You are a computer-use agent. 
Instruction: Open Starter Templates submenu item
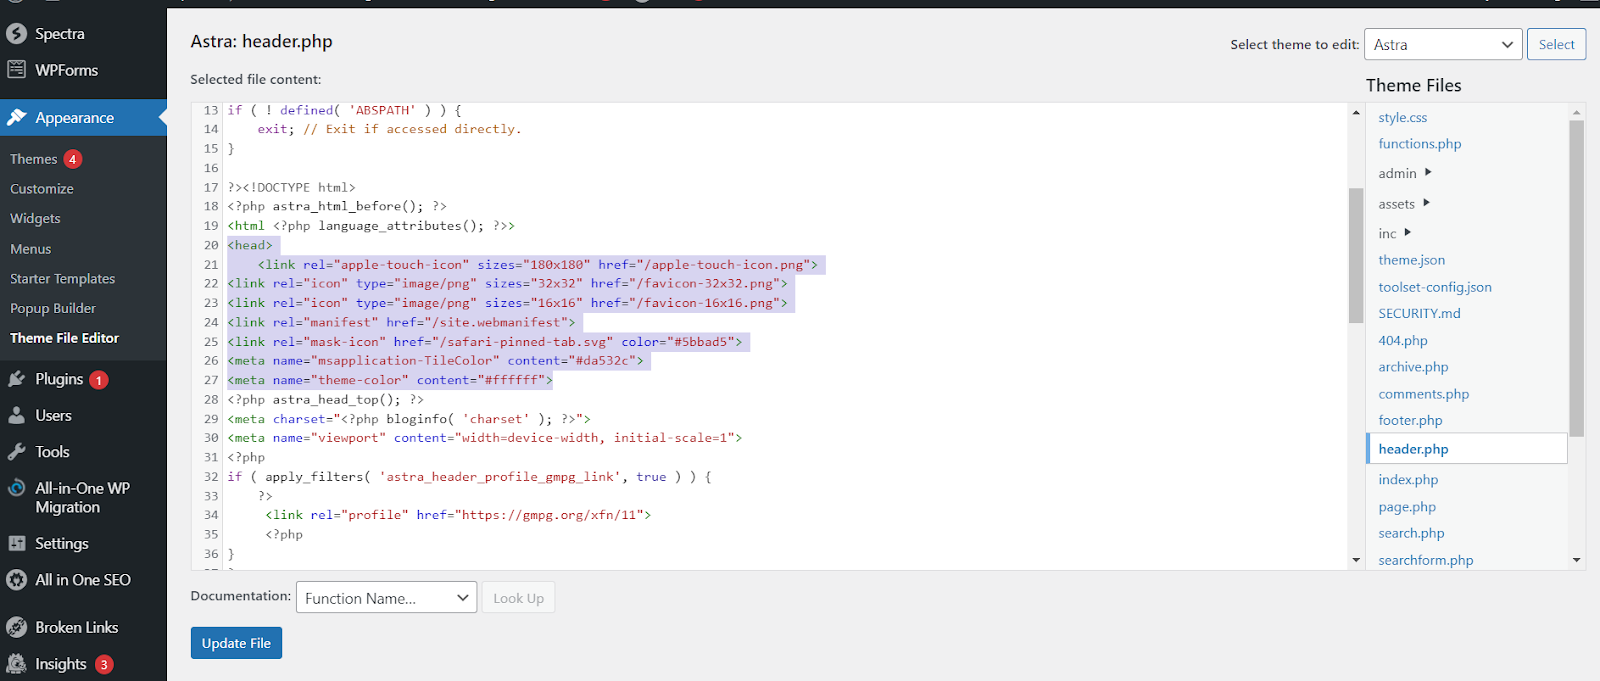62,279
